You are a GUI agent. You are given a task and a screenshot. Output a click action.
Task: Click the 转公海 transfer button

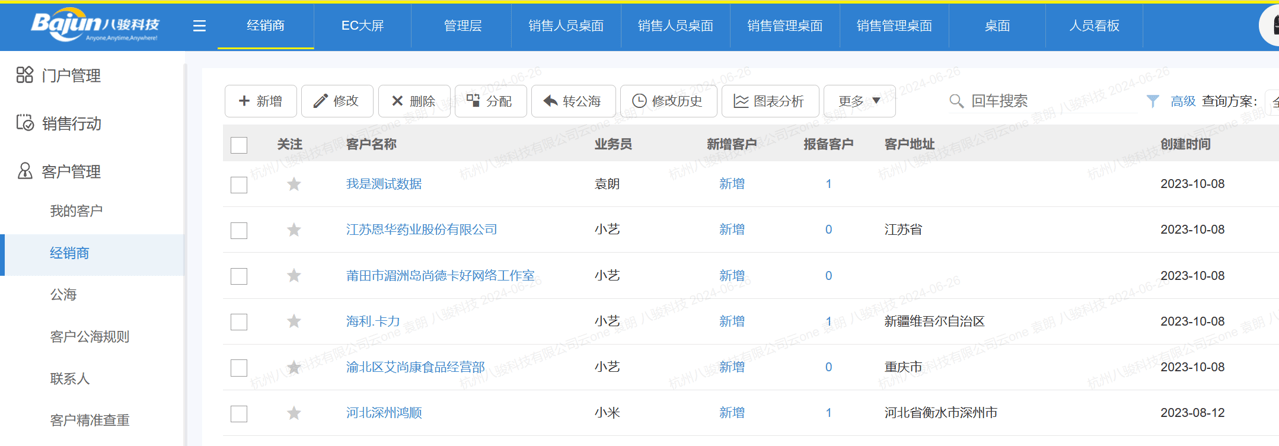[572, 101]
